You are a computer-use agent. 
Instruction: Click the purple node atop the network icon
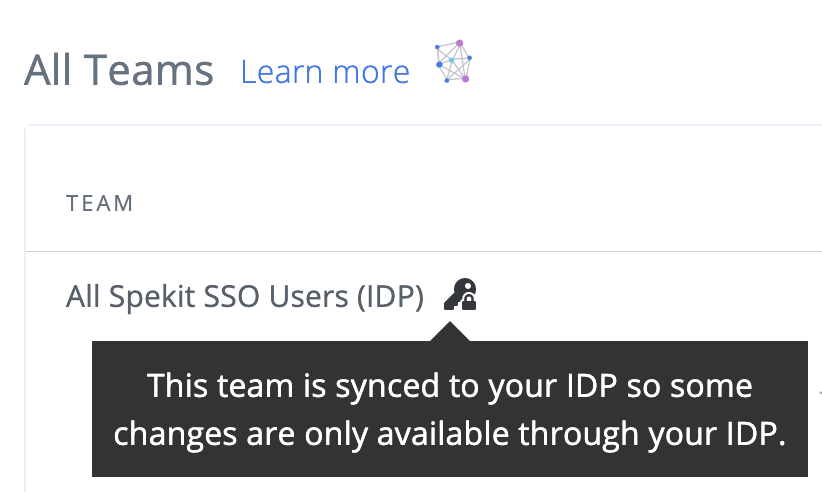[x=460, y=43]
